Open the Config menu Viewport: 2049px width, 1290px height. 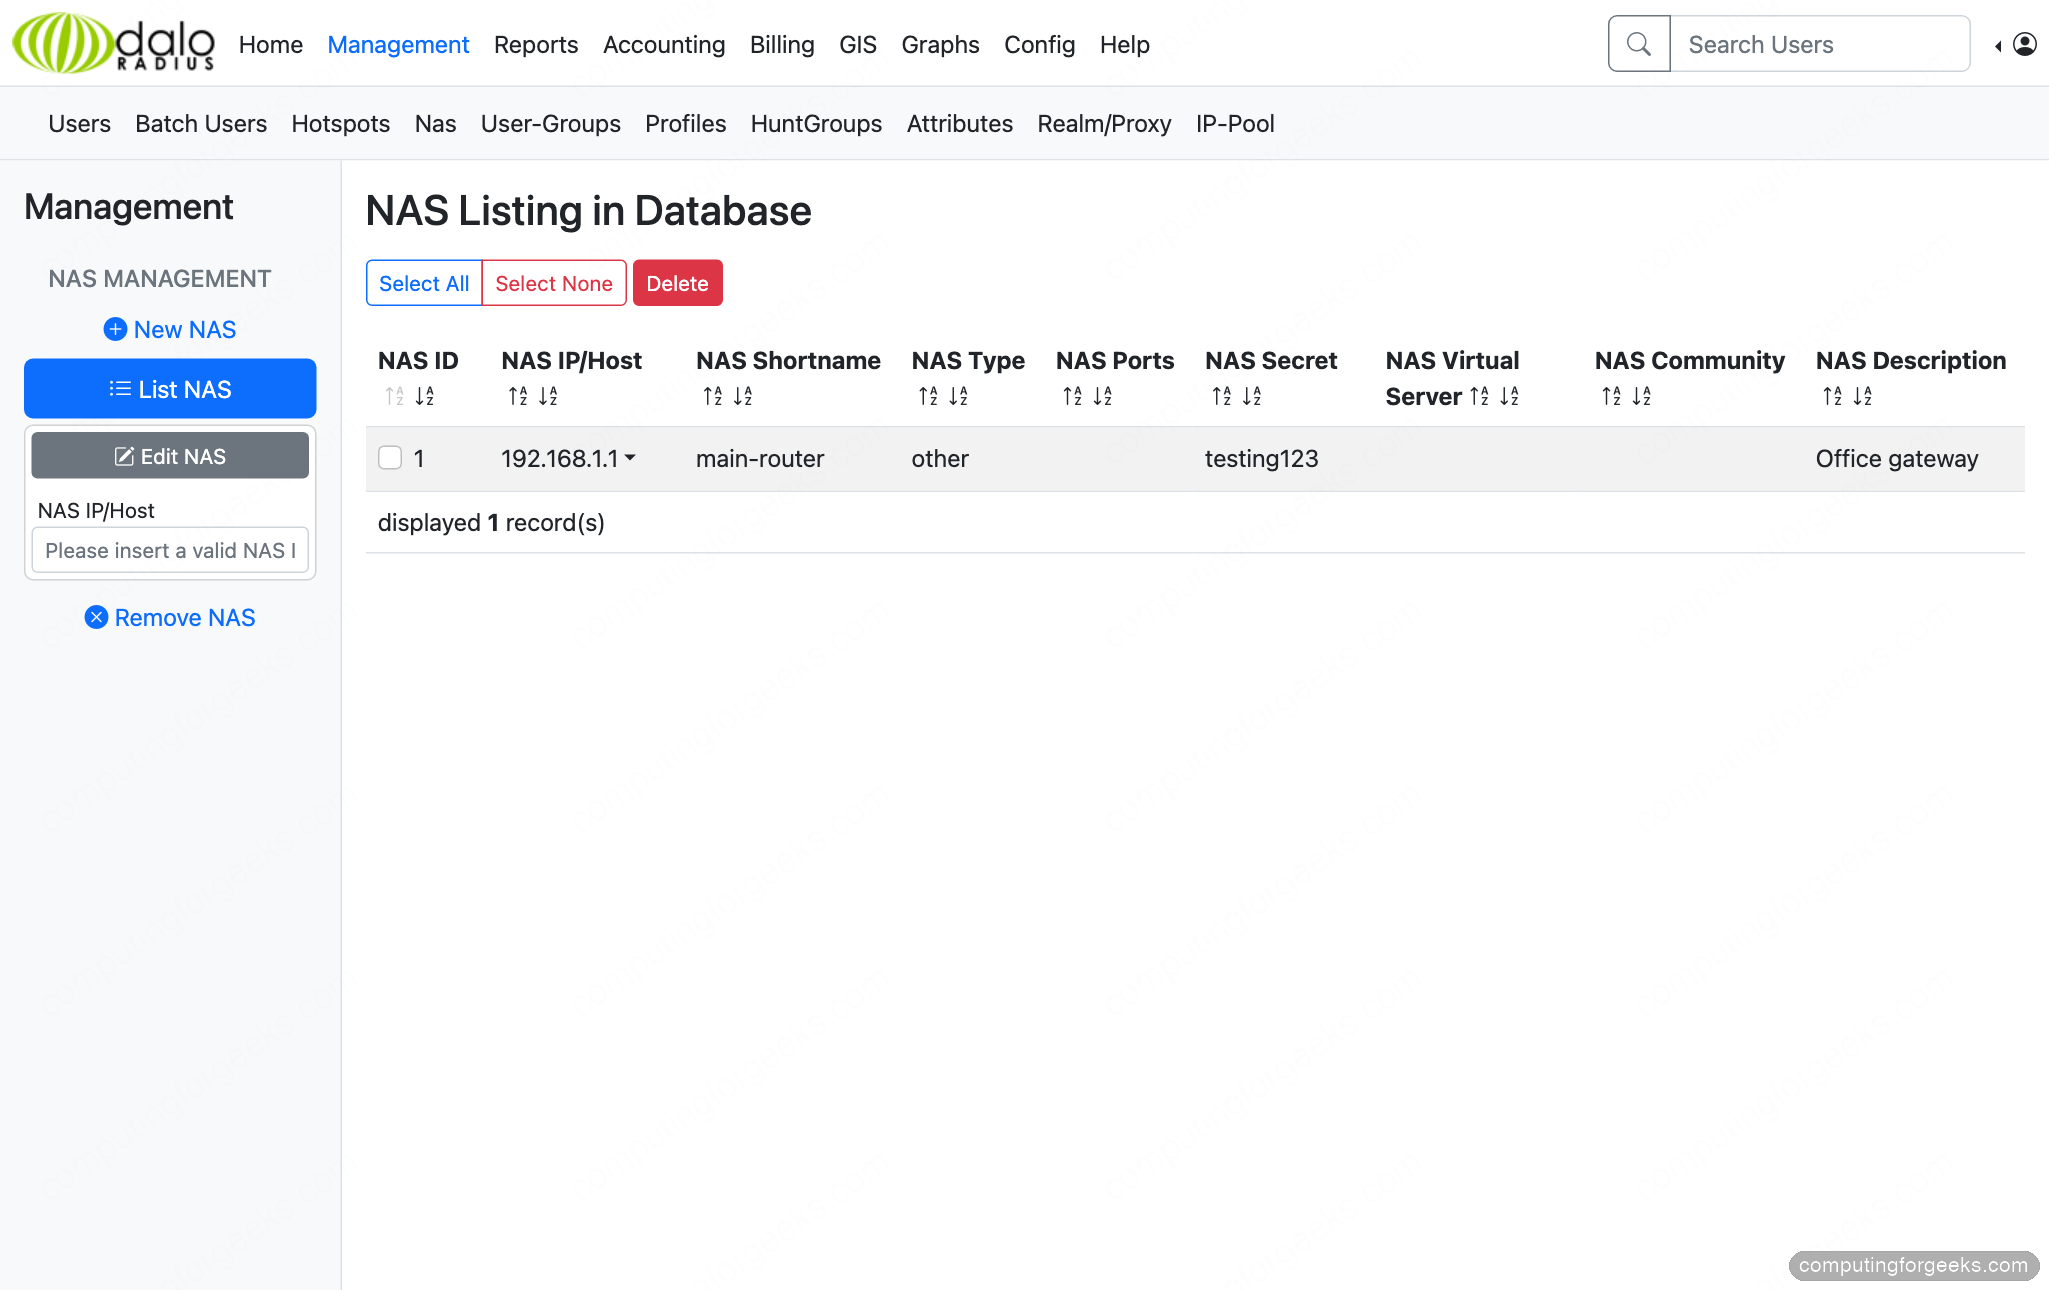click(1040, 45)
